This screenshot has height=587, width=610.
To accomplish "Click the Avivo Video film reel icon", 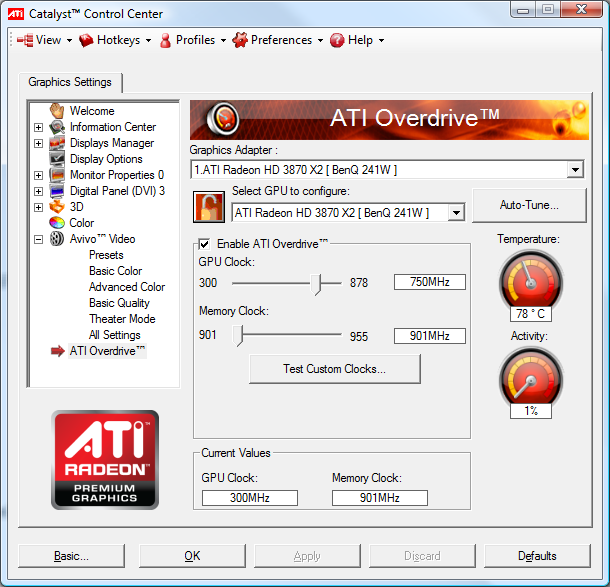I will click(x=57, y=238).
